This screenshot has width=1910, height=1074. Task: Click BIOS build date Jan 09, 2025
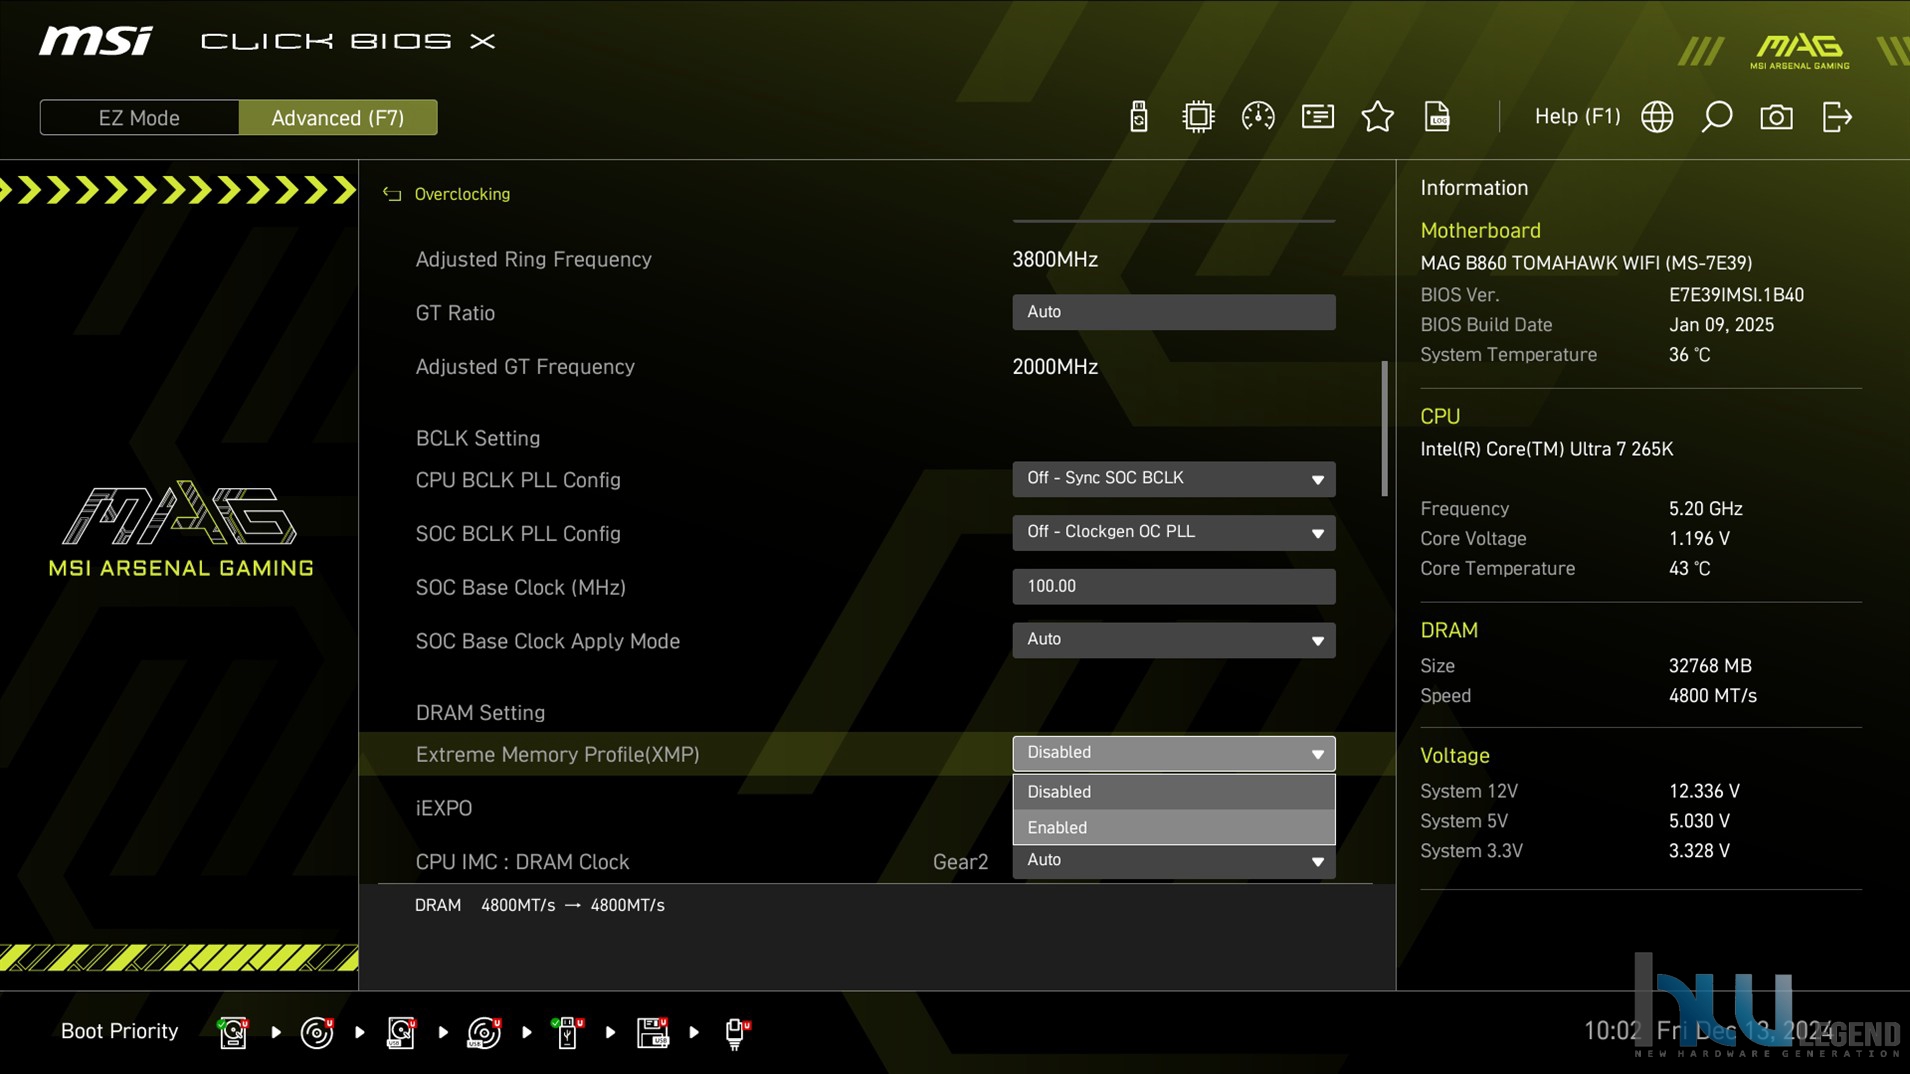pos(1721,325)
